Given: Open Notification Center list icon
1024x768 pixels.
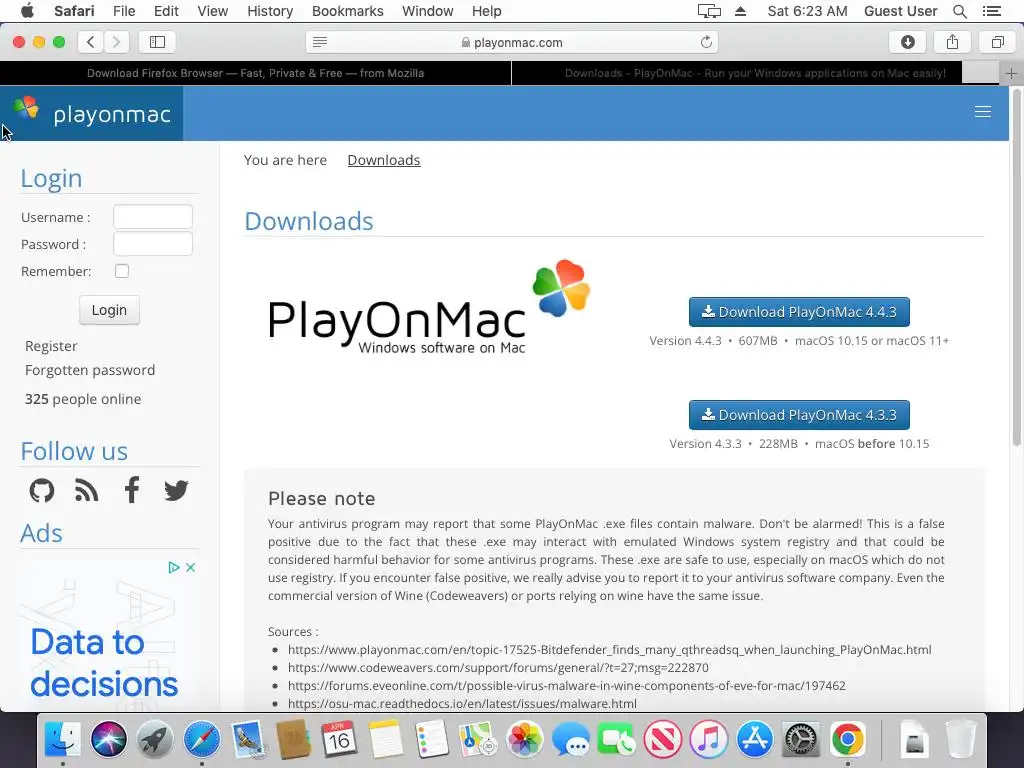Looking at the screenshot, I should [991, 11].
